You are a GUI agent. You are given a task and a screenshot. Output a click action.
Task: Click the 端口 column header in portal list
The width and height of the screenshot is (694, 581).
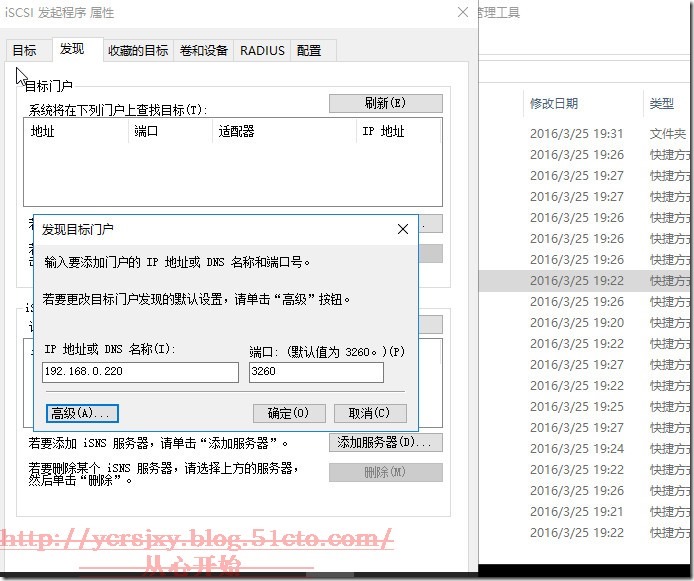click(x=170, y=131)
